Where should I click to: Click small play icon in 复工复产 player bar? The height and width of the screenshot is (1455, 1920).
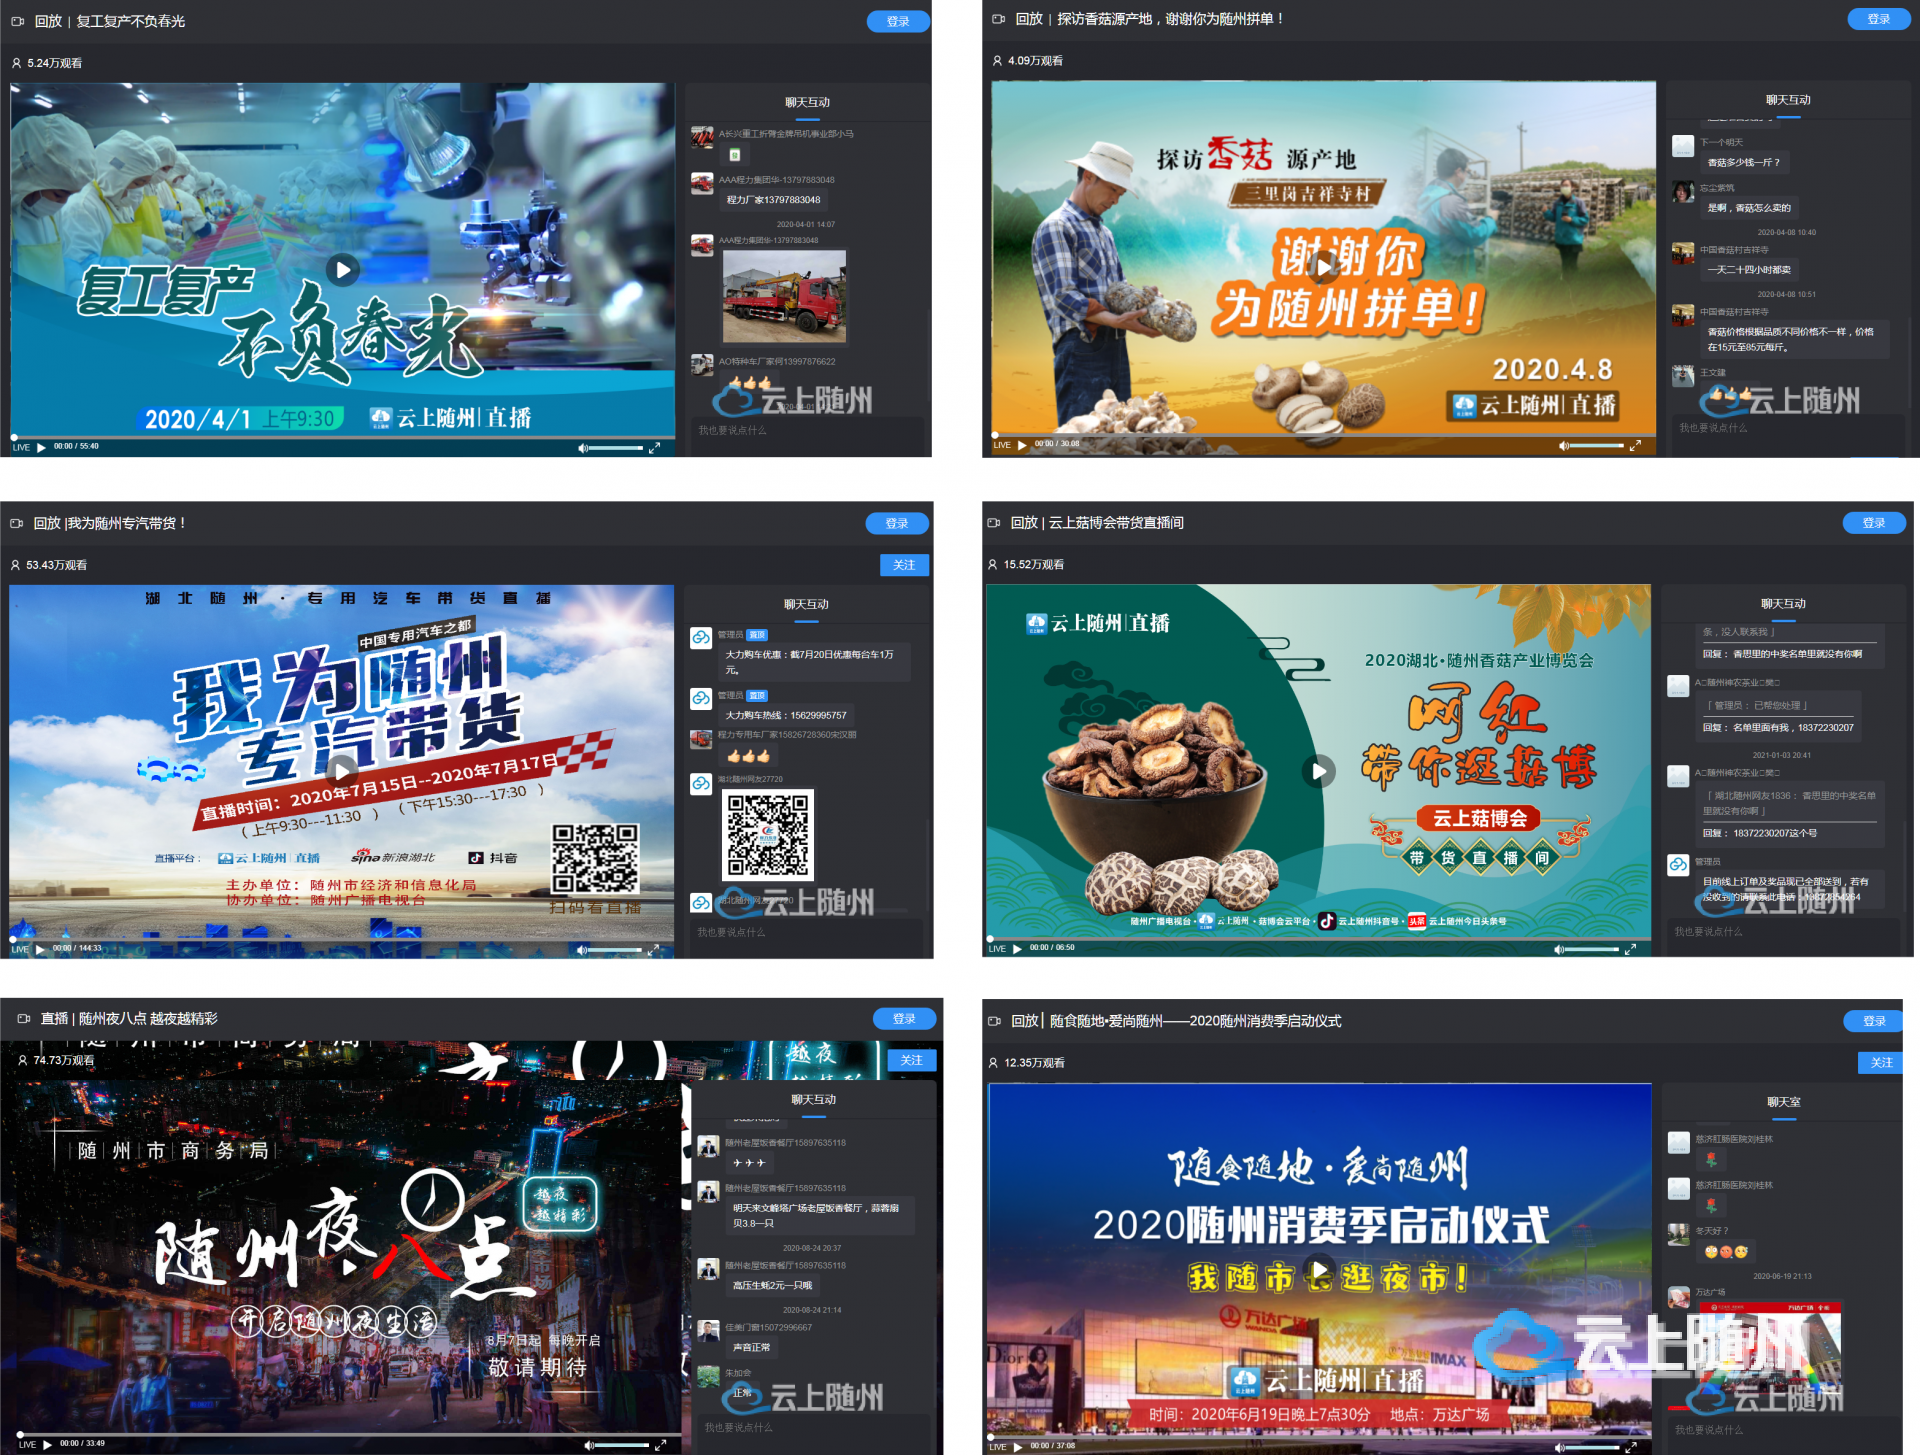tap(41, 447)
